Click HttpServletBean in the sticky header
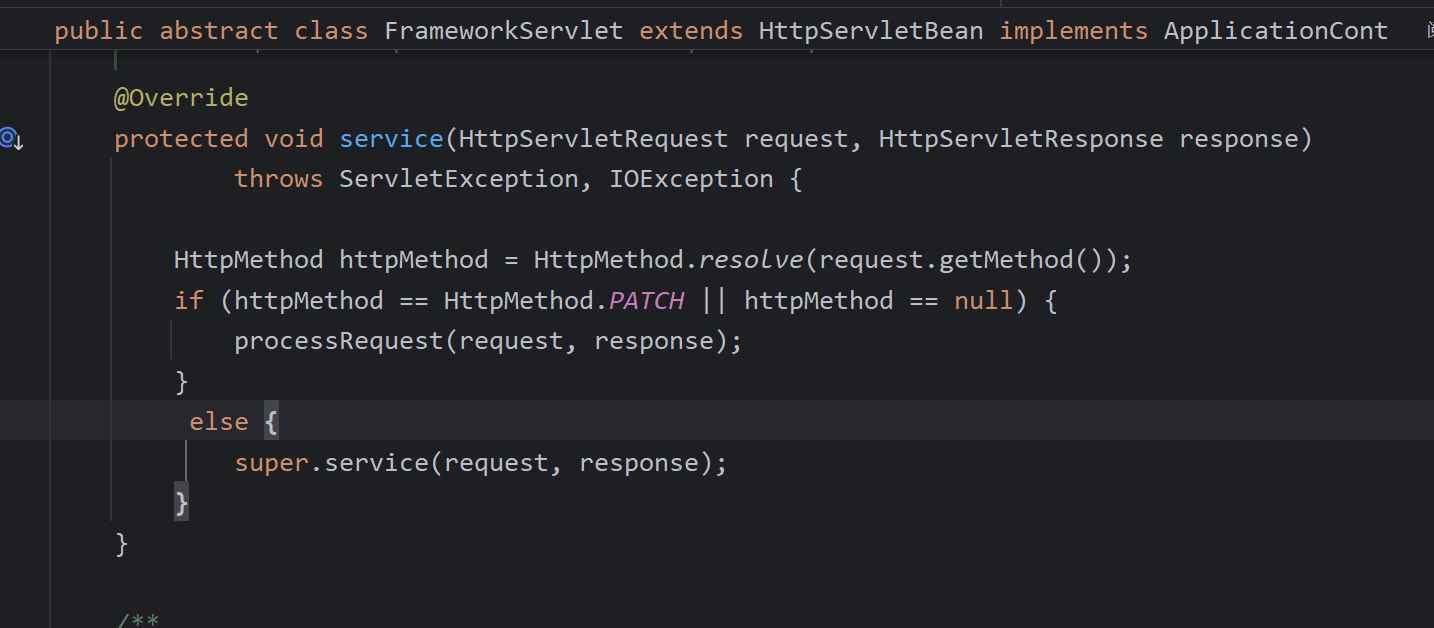Viewport: 1434px width, 628px height. [871, 31]
